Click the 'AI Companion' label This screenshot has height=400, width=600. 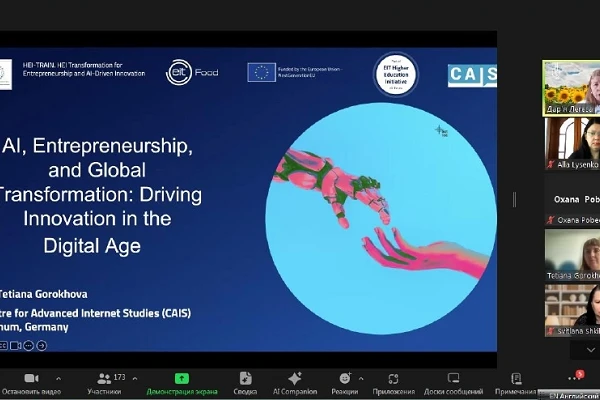[295, 392]
